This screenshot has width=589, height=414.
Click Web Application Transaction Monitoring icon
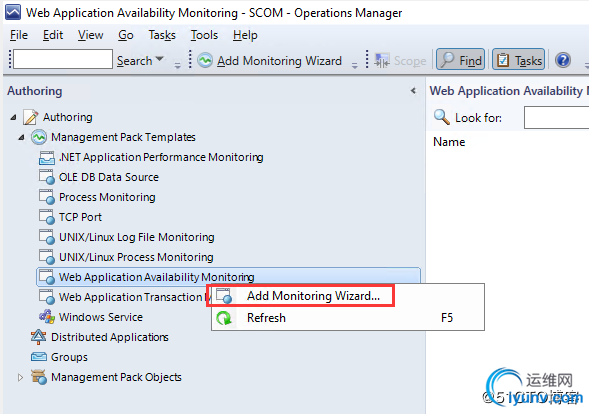(47, 297)
